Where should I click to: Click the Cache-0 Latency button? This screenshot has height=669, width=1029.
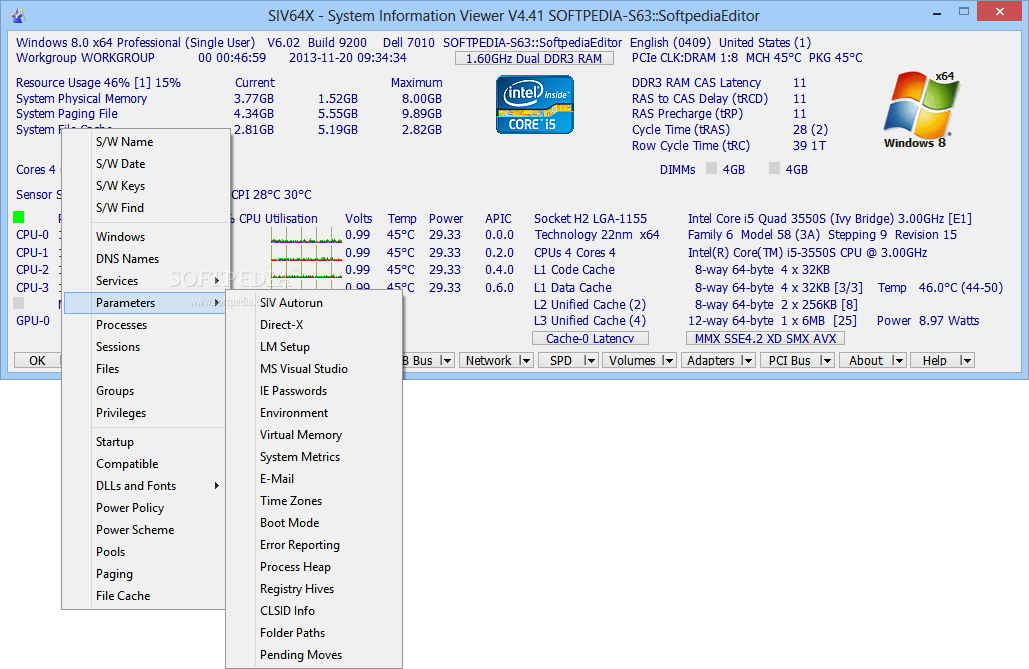[590, 338]
